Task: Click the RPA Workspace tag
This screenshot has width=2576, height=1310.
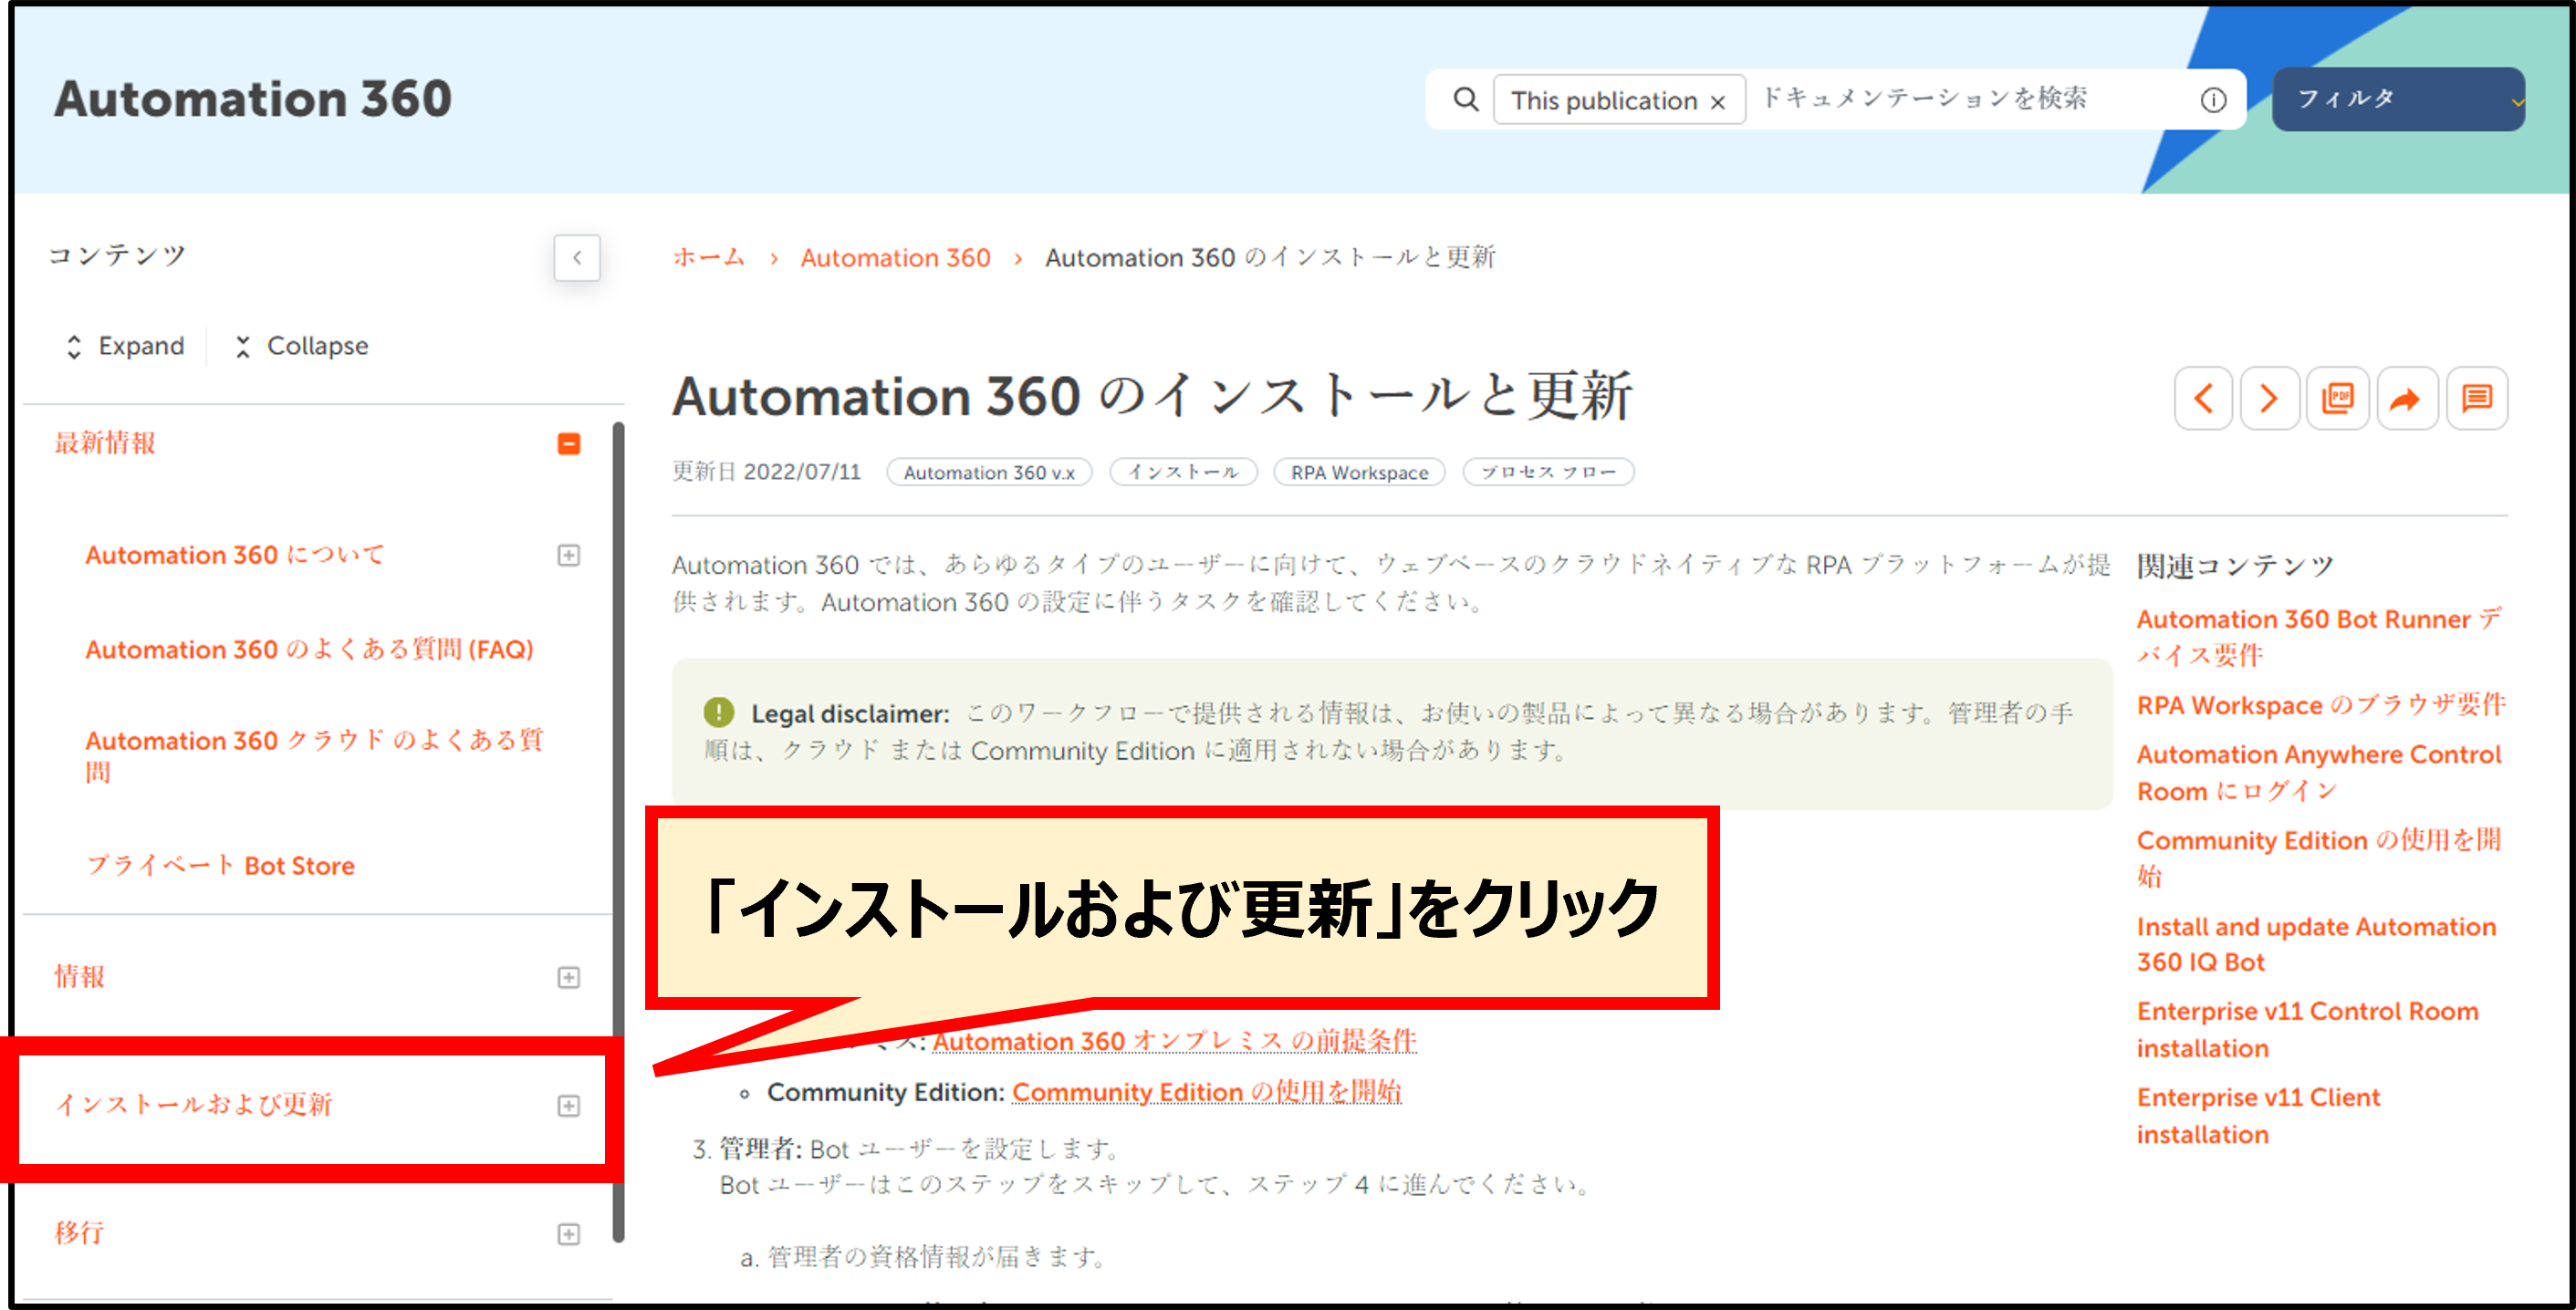Action: 1359,472
